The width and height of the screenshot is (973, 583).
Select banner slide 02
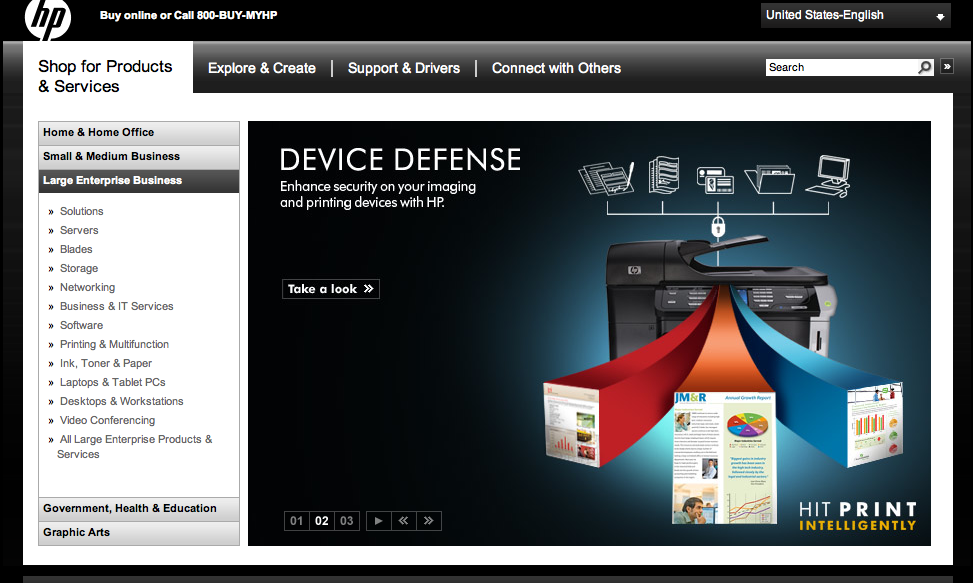point(321,521)
